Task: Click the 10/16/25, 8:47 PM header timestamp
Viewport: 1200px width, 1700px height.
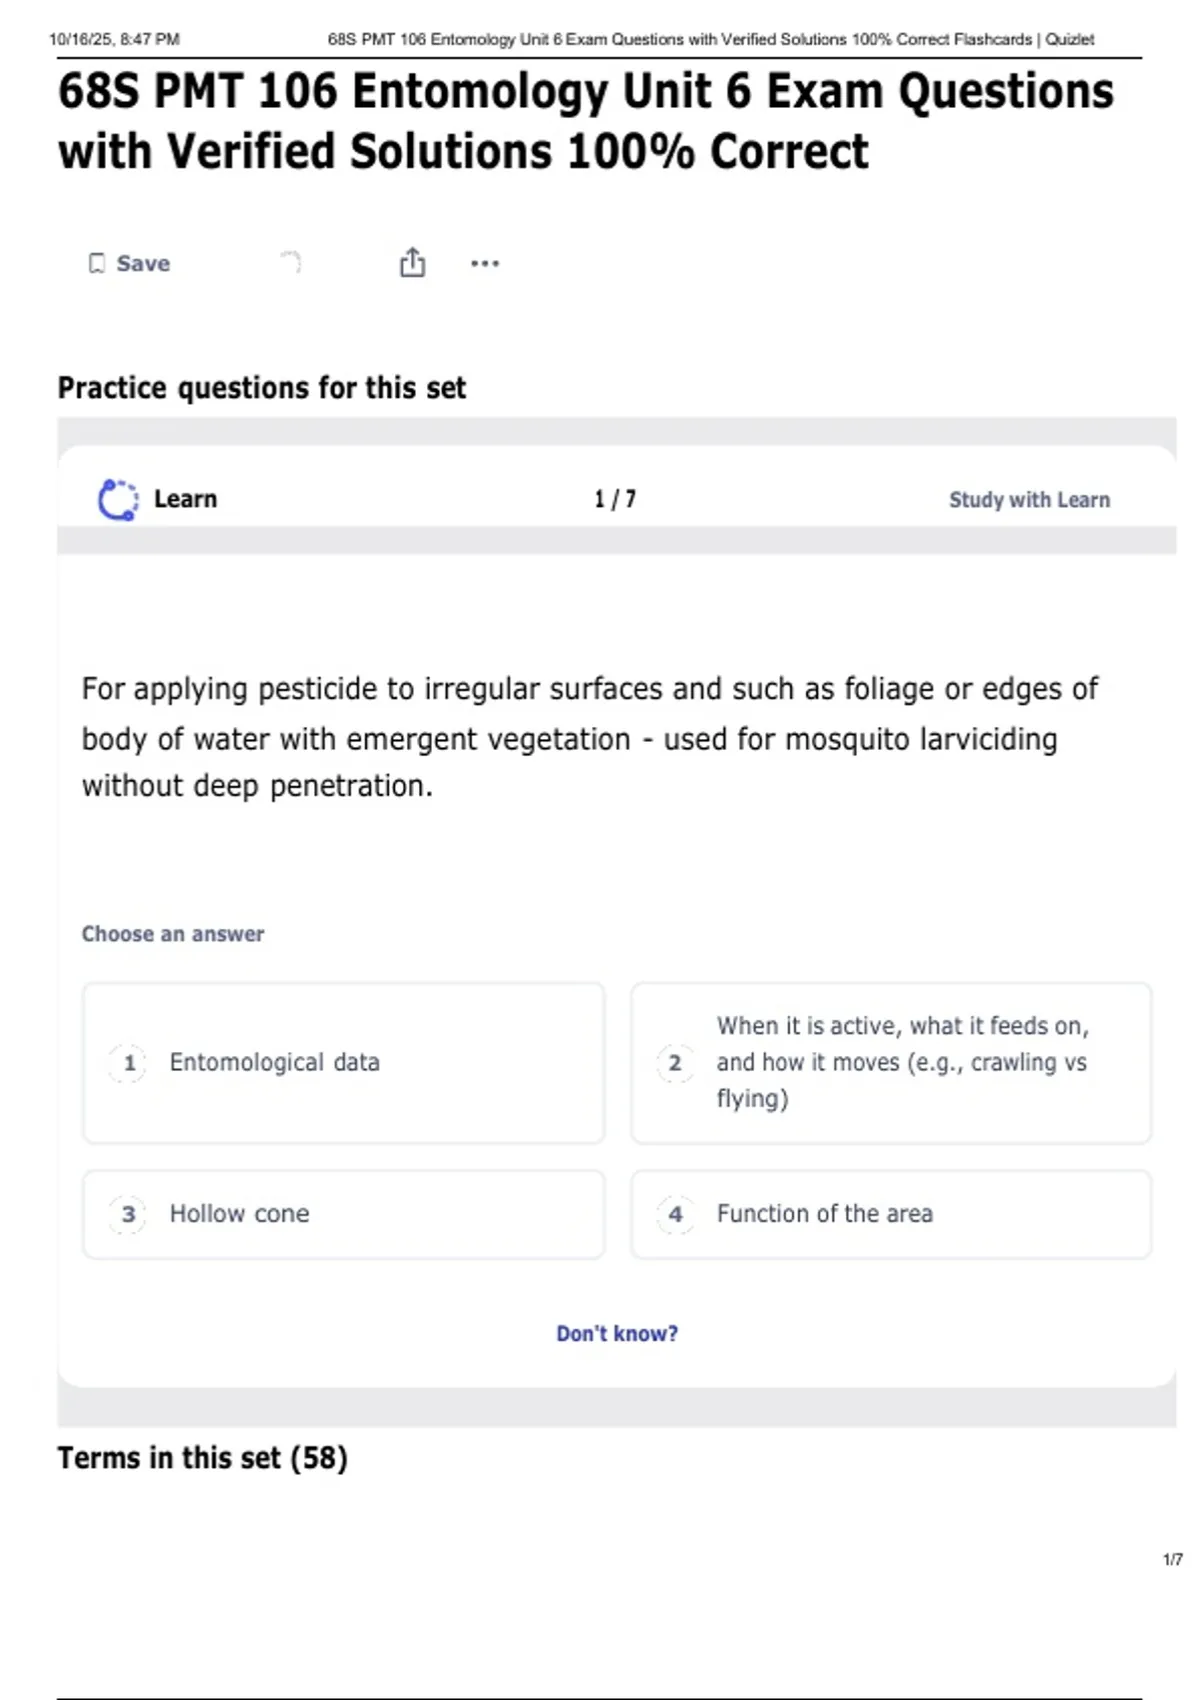Action: point(114,40)
